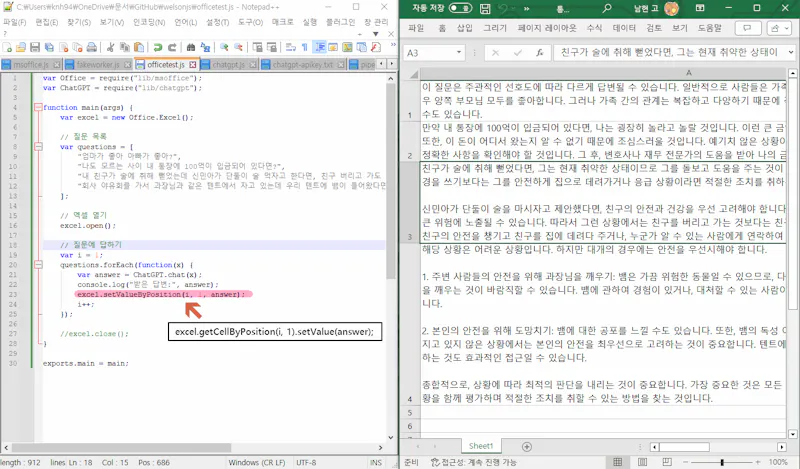Click the Excel user profile picture
This screenshot has height=469, width=800.
click(x=671, y=8)
